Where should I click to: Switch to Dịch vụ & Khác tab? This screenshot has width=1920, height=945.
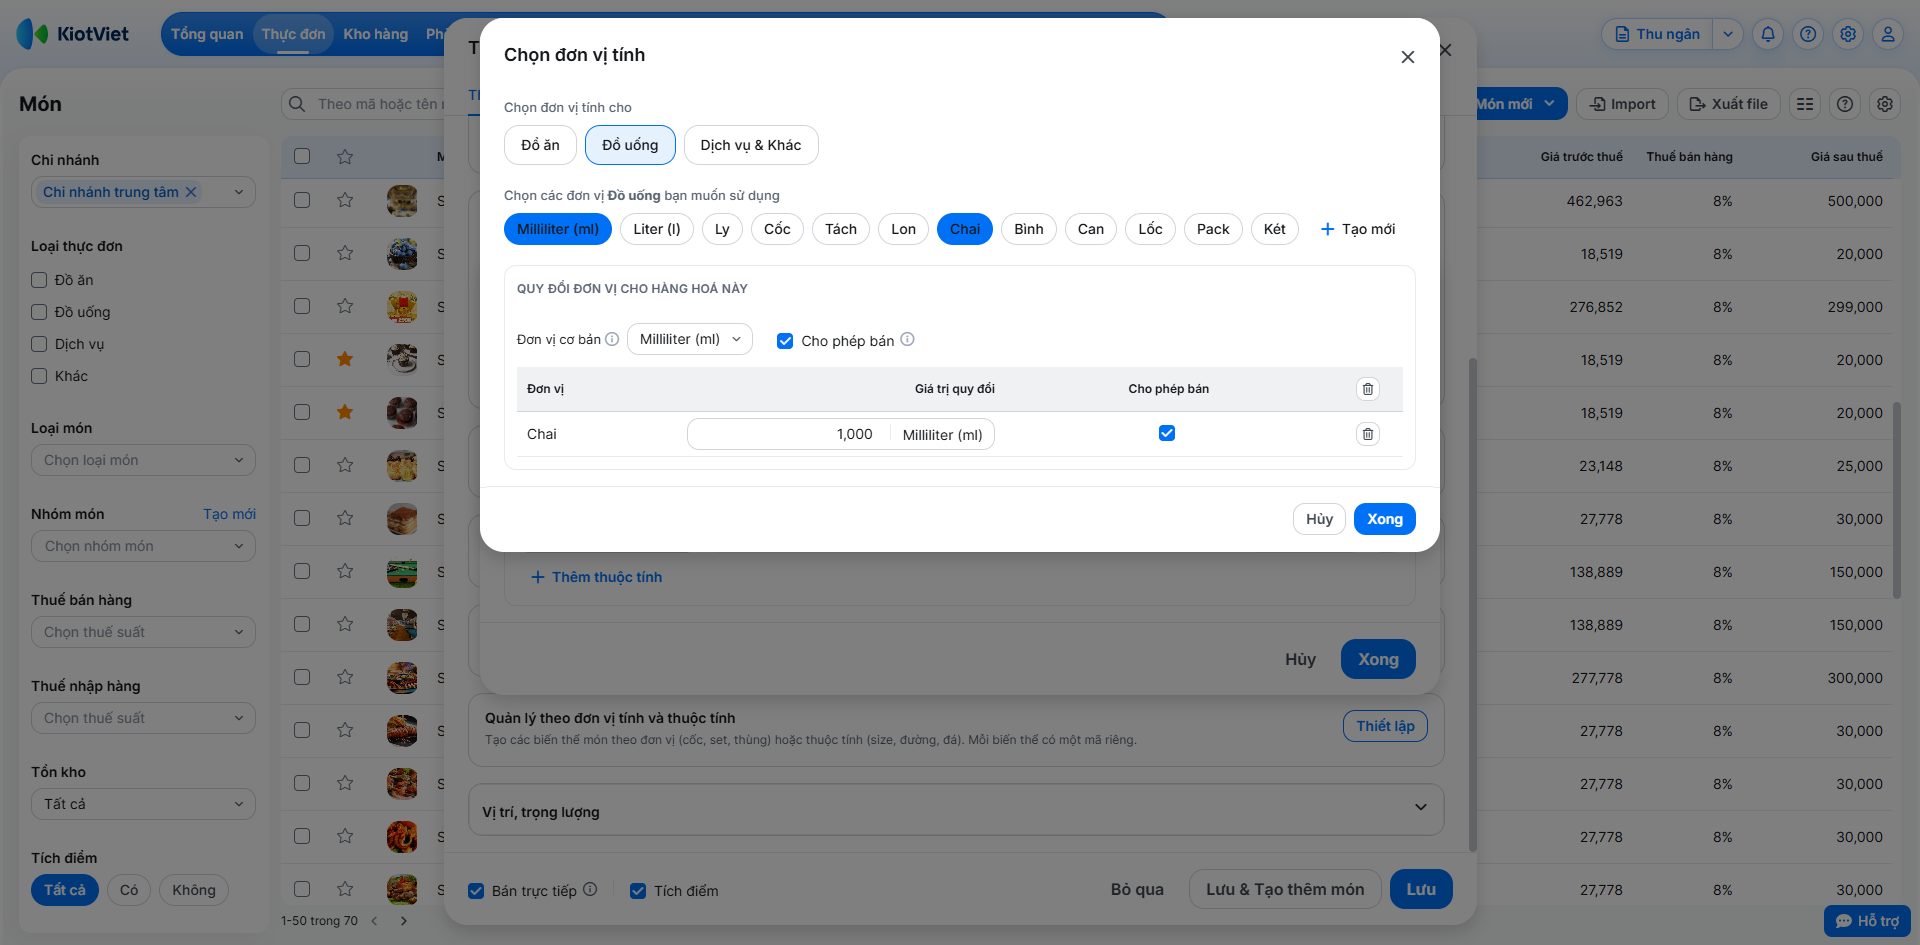(x=750, y=145)
